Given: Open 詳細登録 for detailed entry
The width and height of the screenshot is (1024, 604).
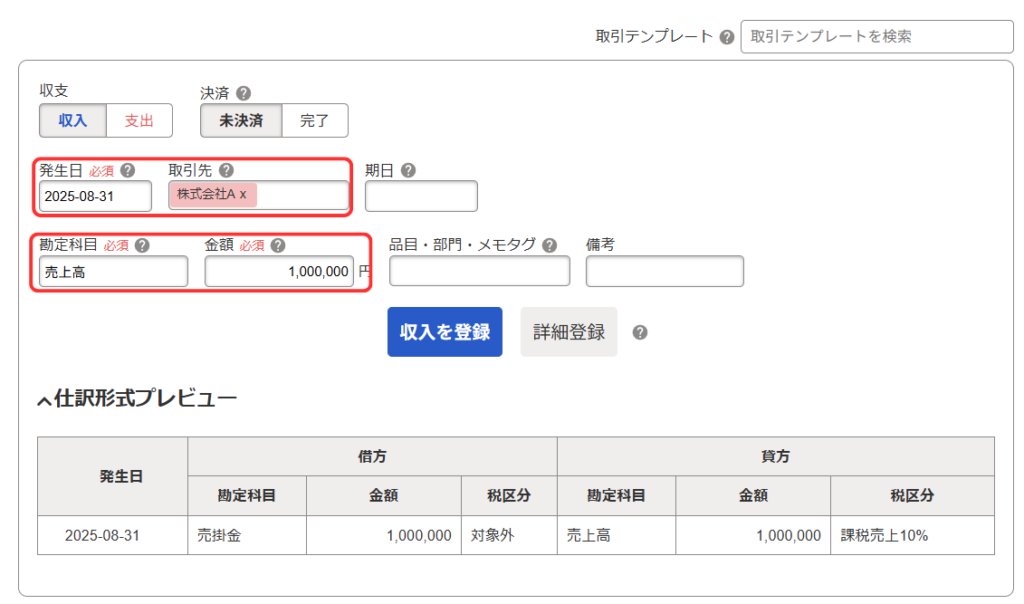Looking at the screenshot, I should point(568,332).
